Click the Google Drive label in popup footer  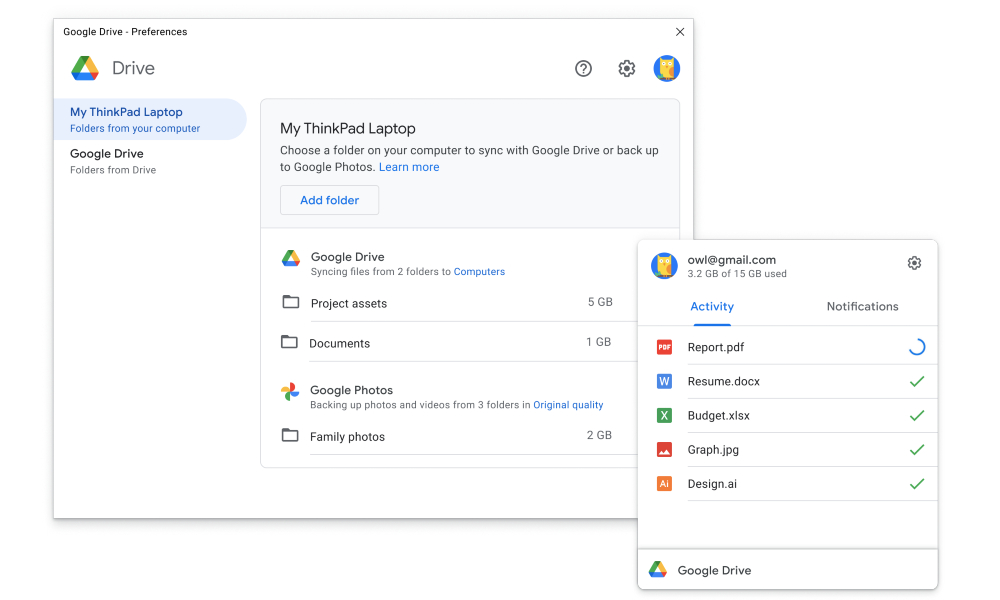tap(714, 570)
